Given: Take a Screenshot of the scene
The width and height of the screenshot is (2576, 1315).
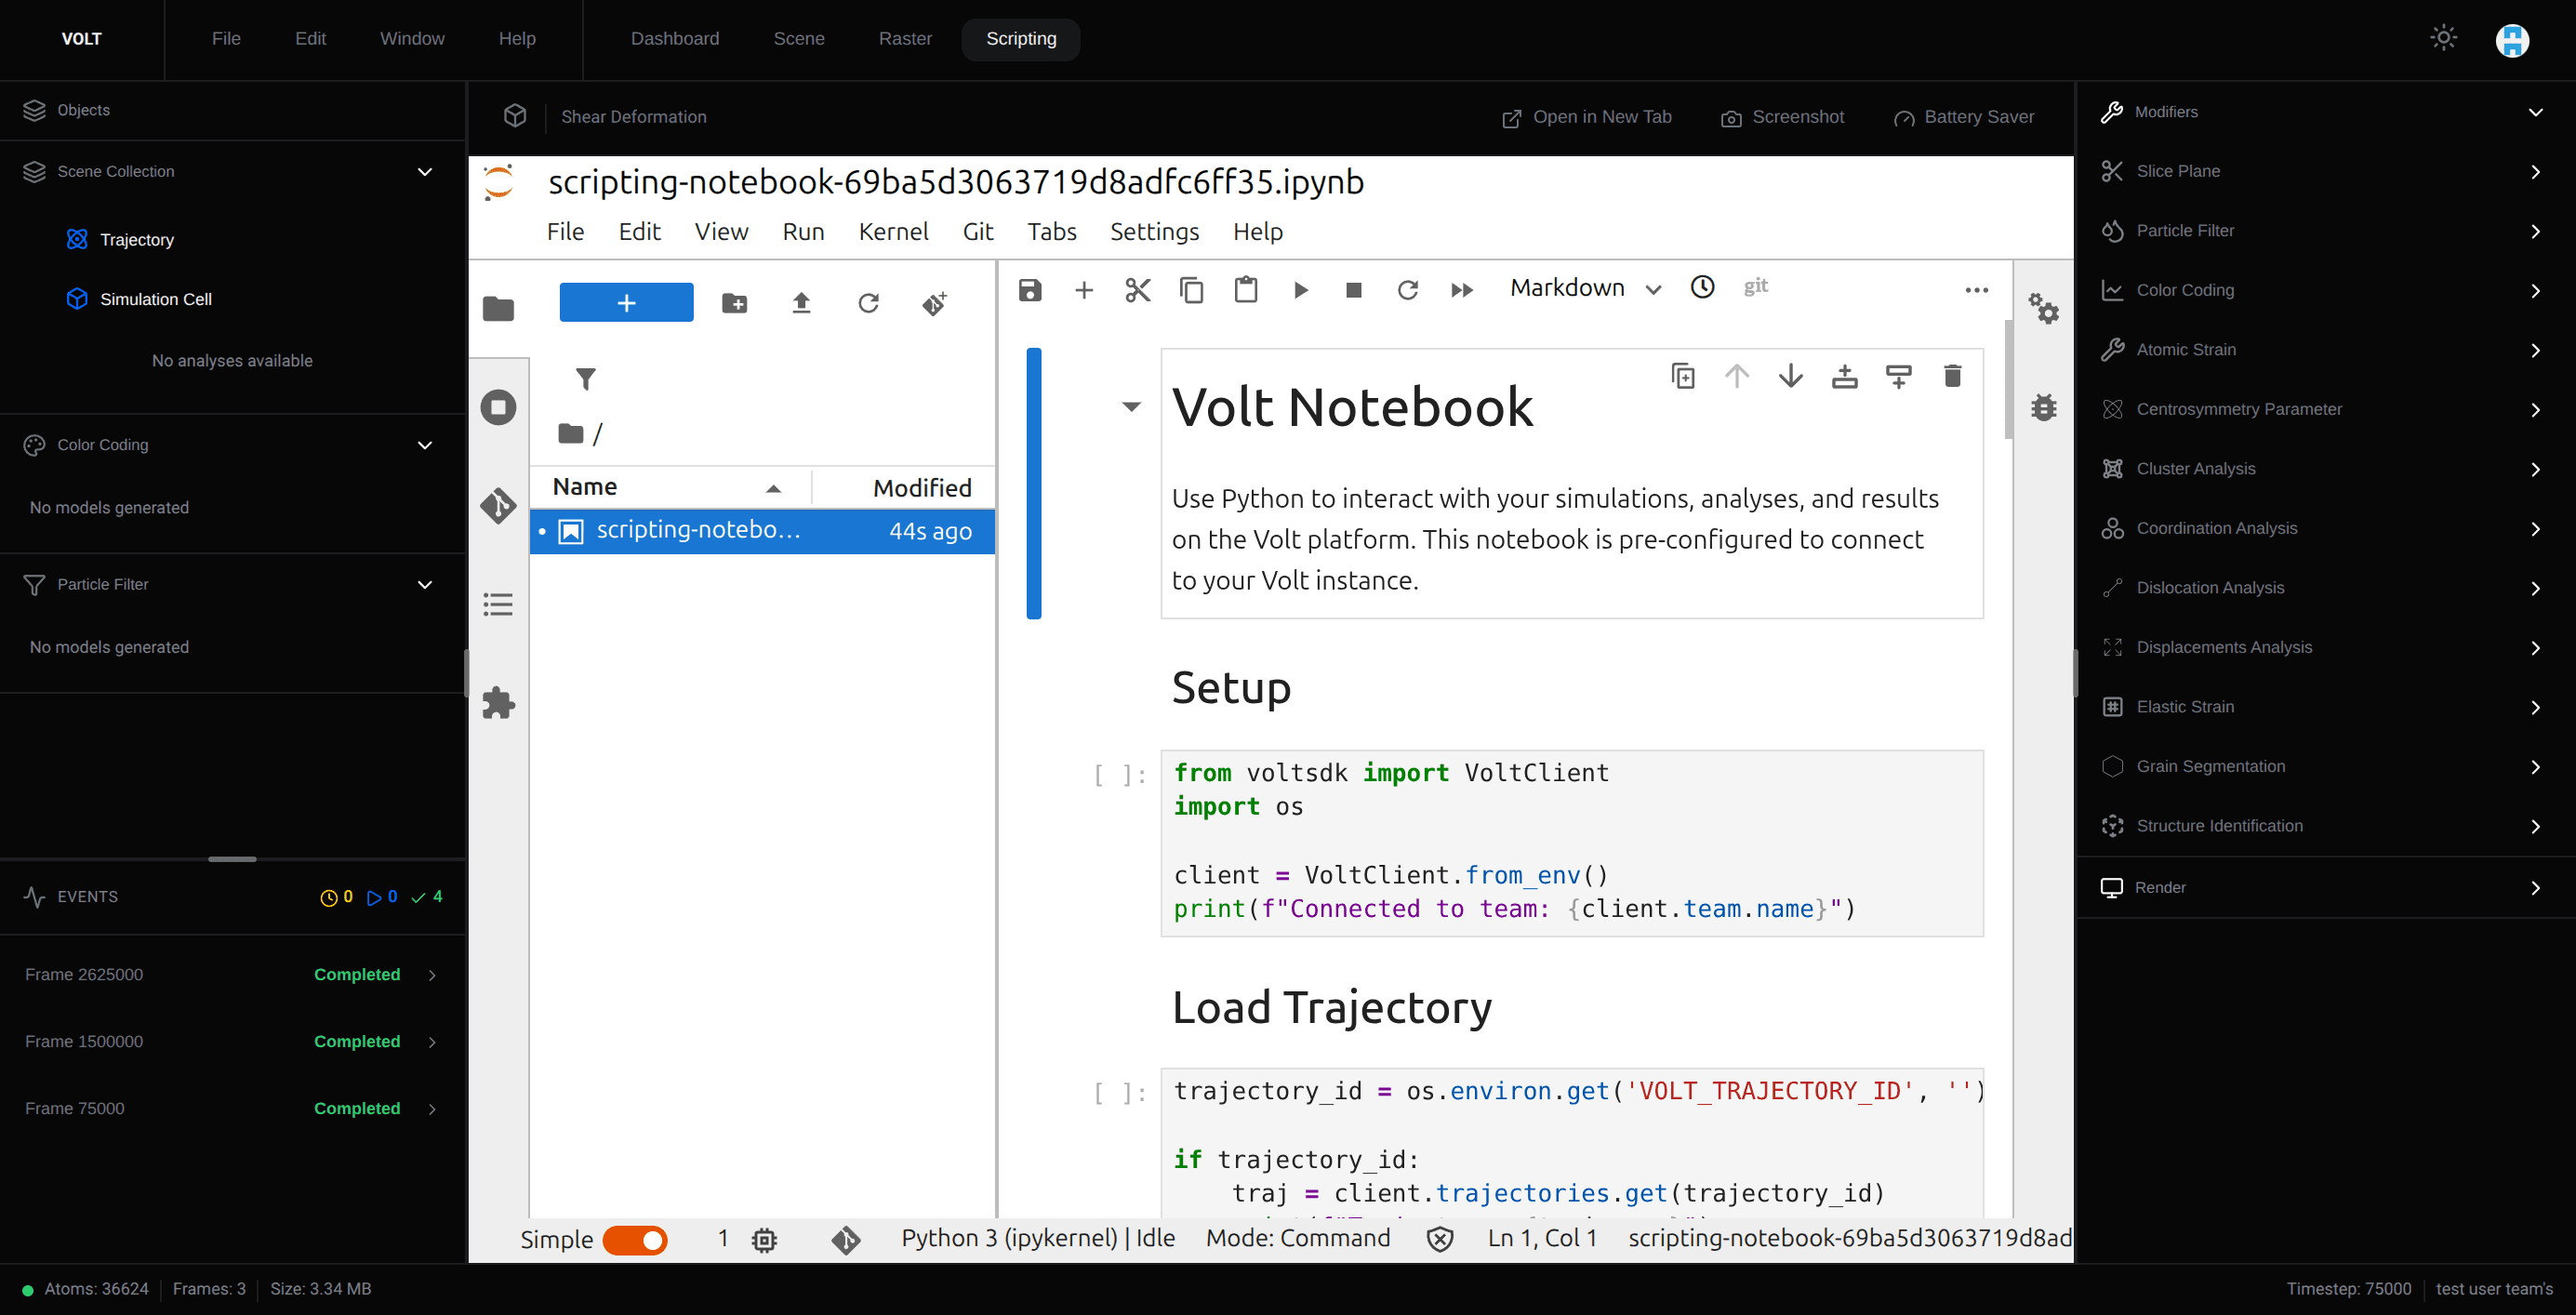Looking at the screenshot, I should pos(1782,117).
